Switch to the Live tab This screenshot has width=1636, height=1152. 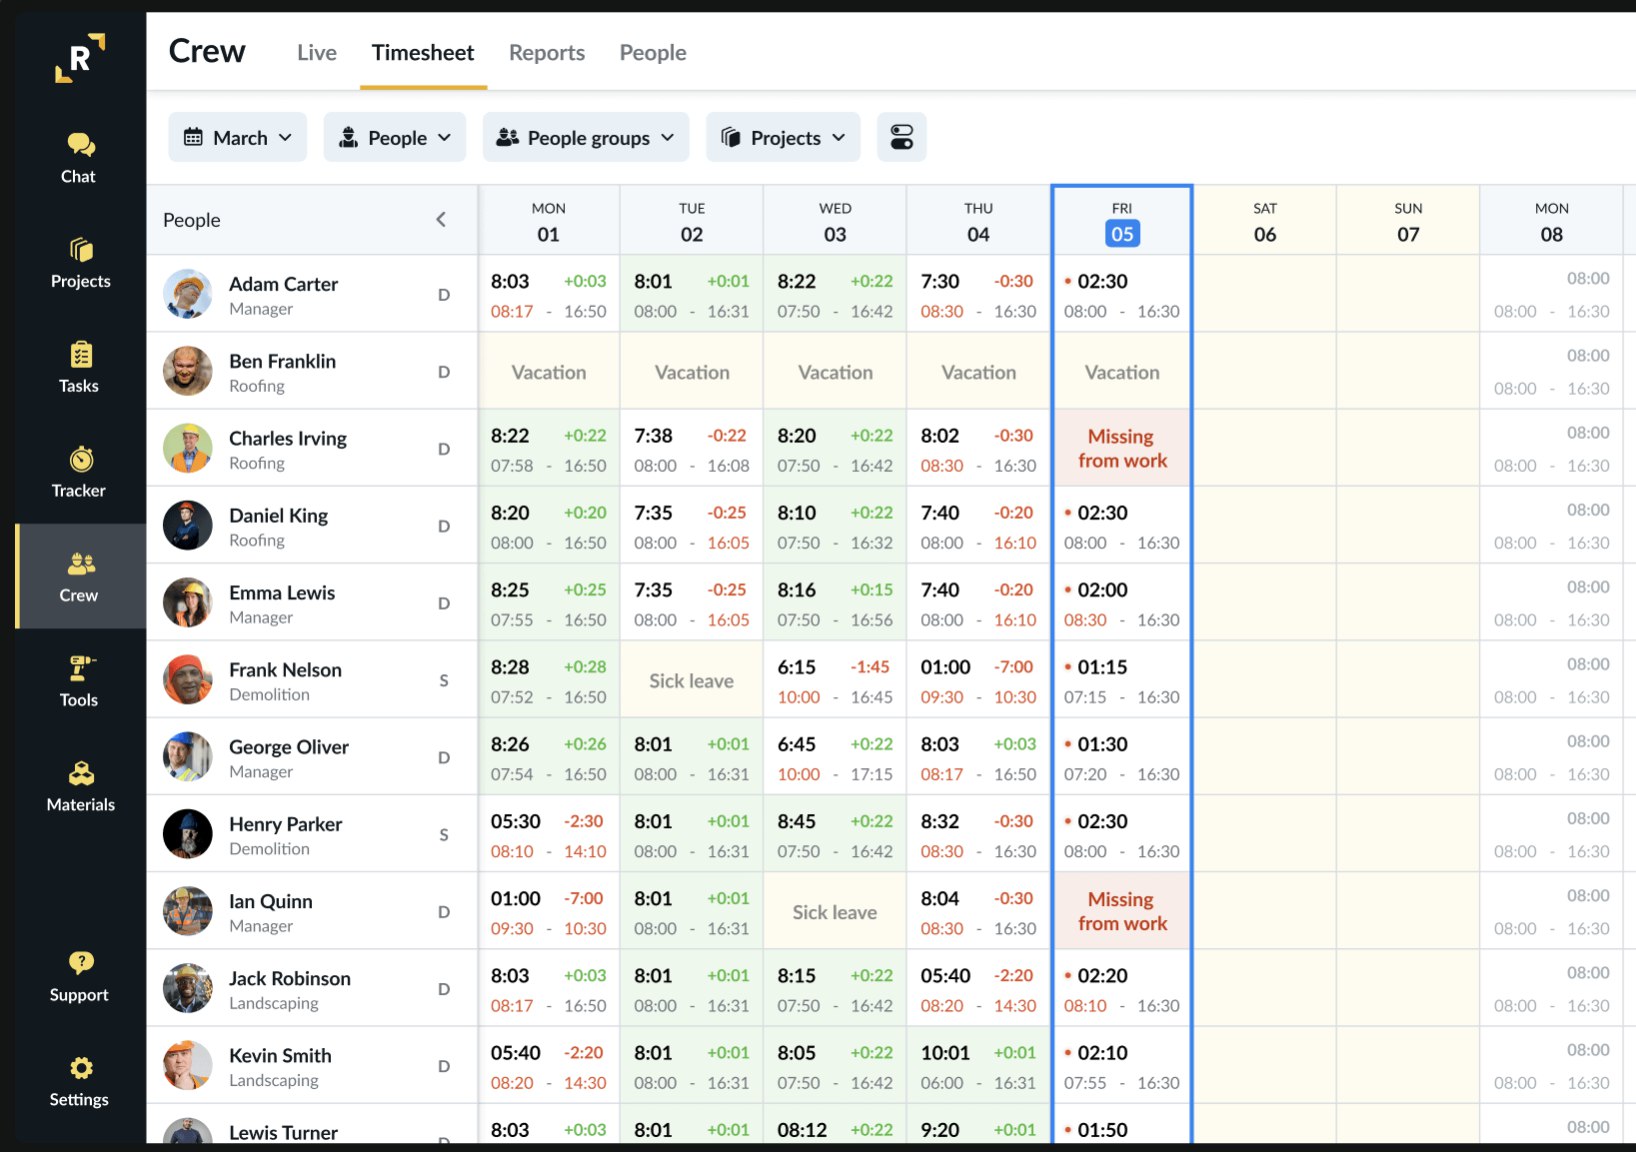pyautogui.click(x=316, y=52)
